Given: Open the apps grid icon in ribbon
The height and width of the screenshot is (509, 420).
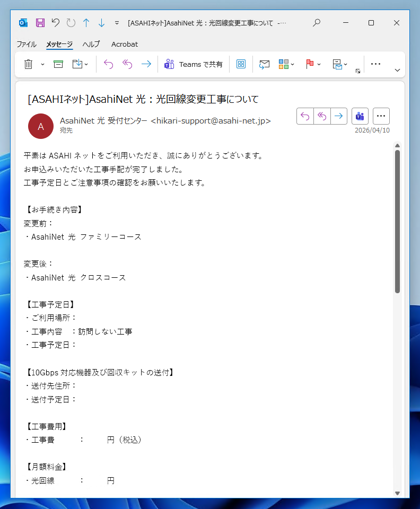Looking at the screenshot, I should [241, 64].
